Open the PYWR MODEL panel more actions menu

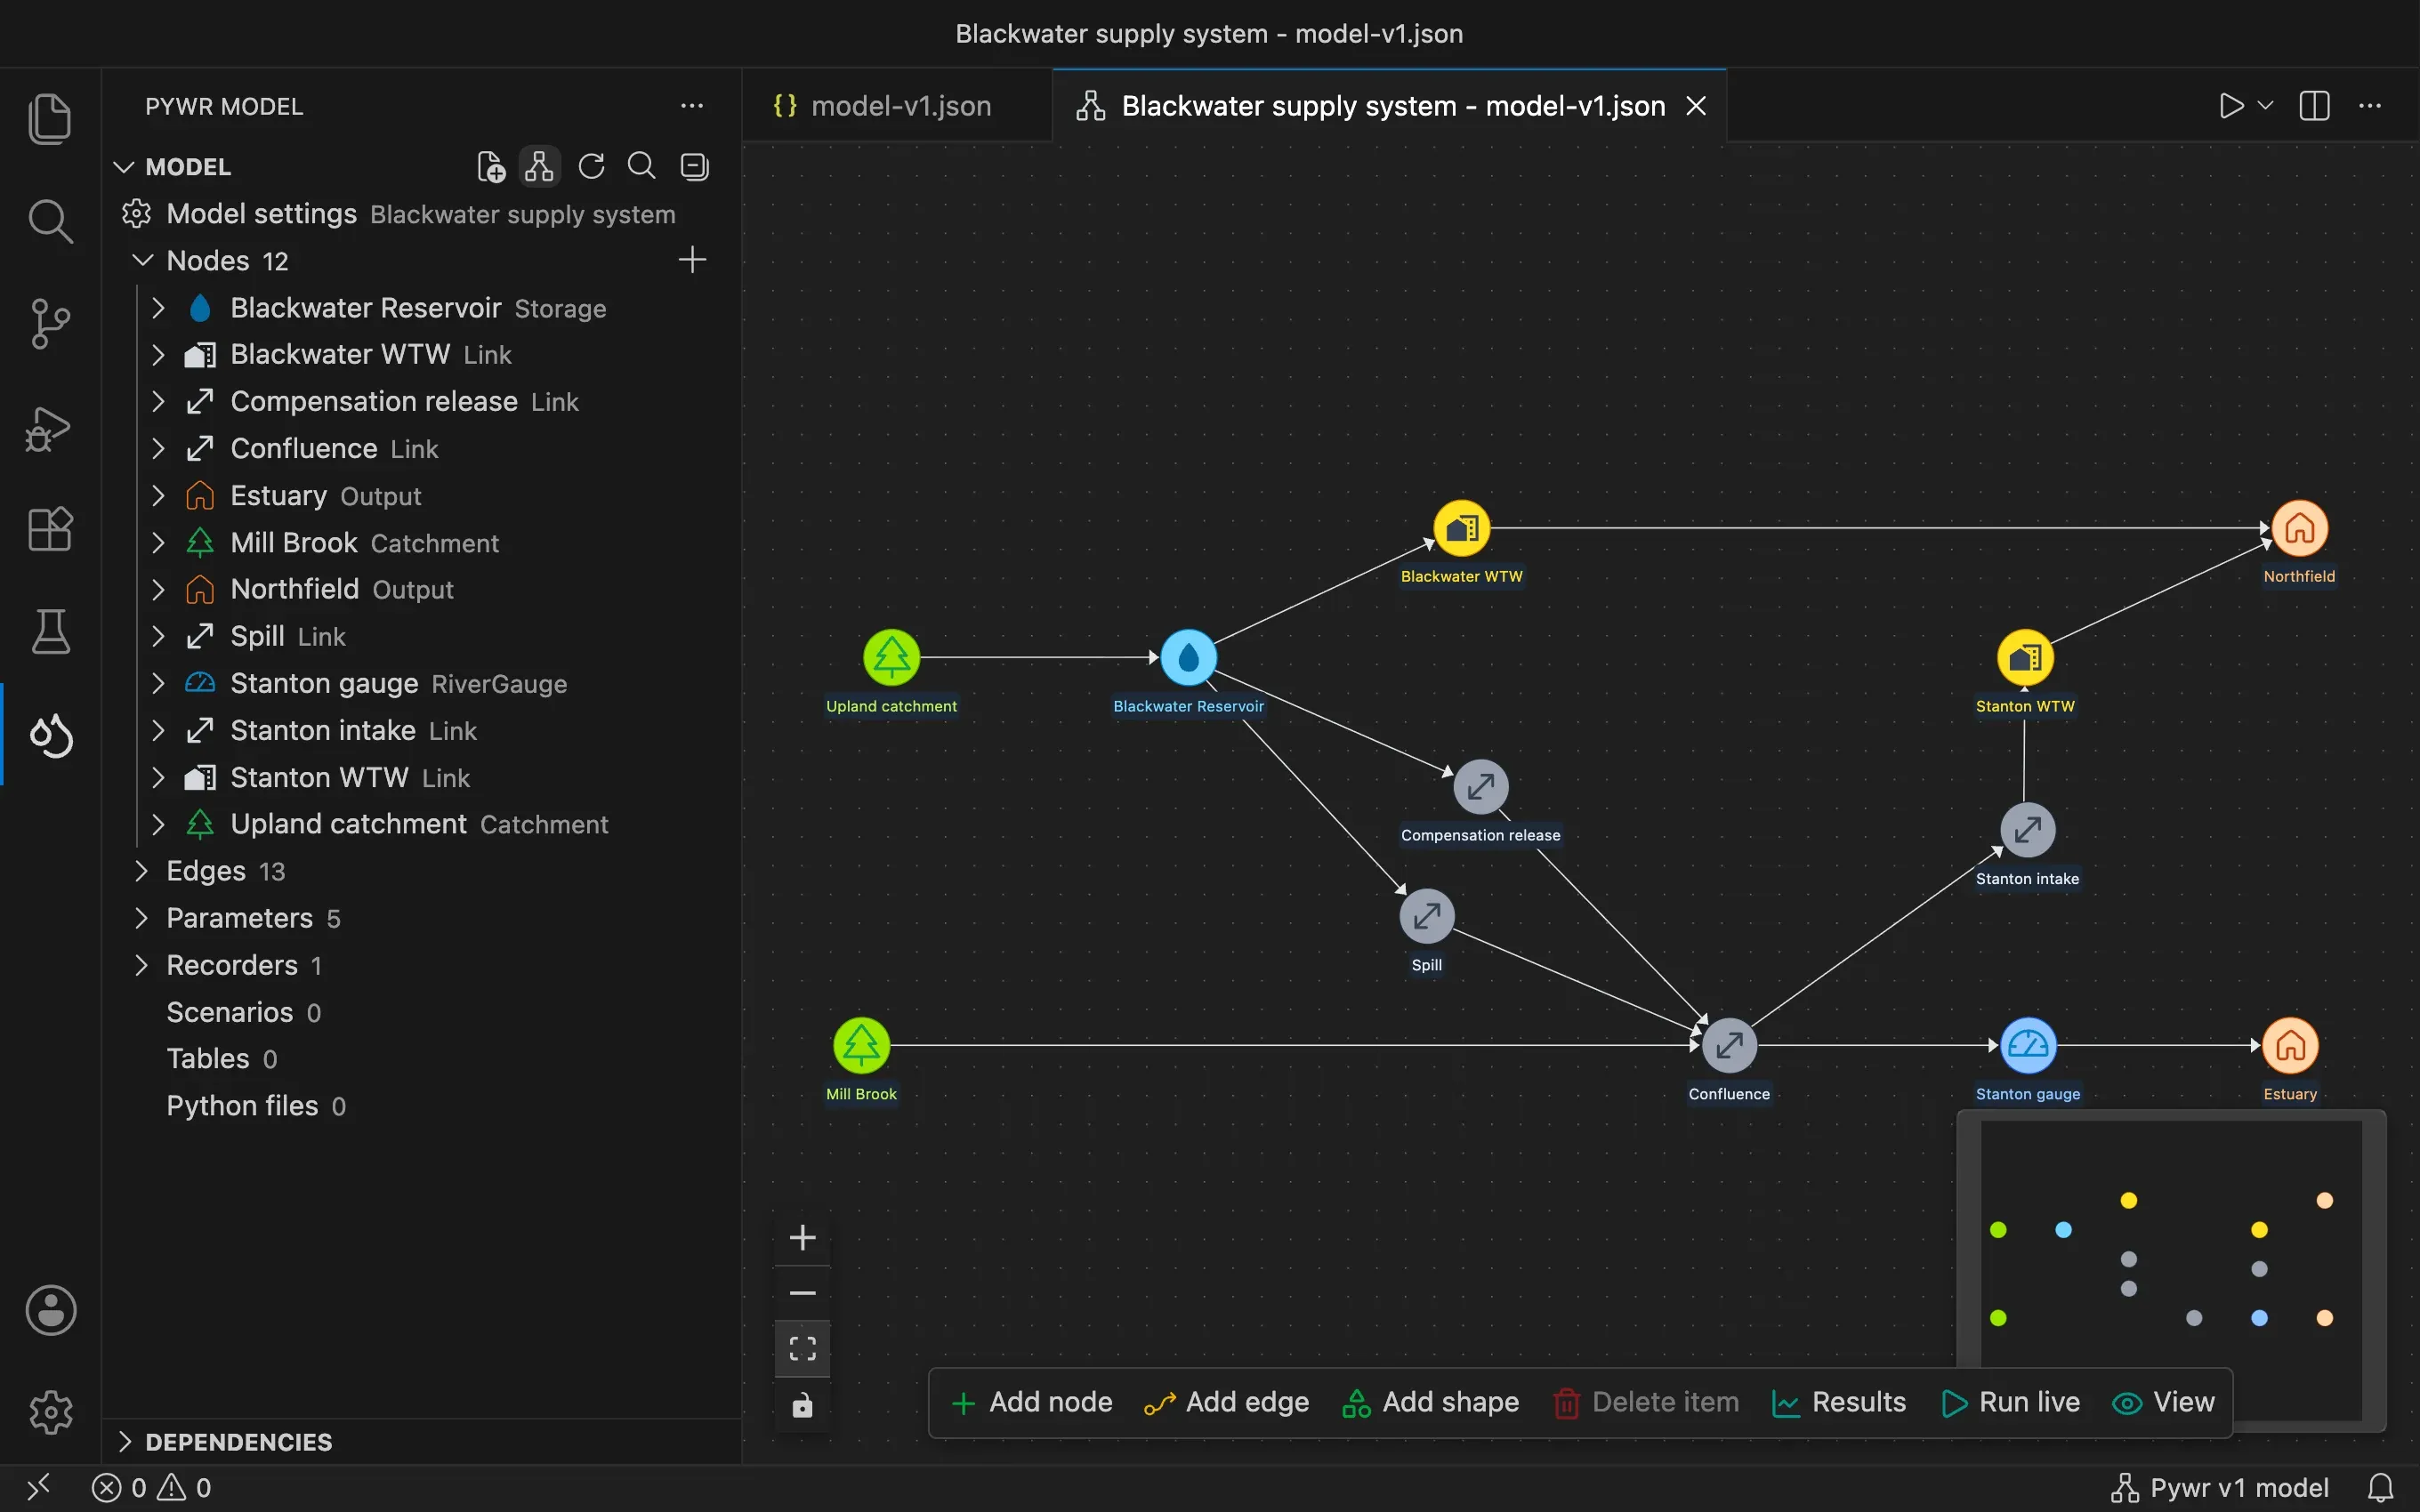(692, 105)
